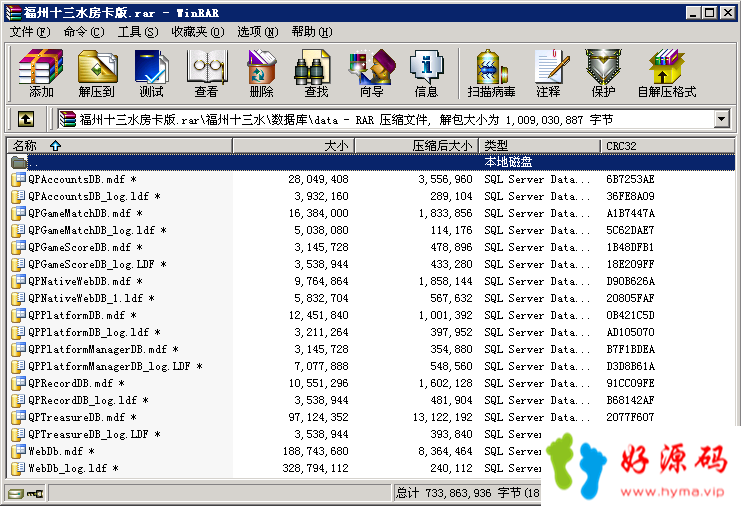Launch the Wizard (向导) tool
The height and width of the screenshot is (506, 741).
pyautogui.click(x=372, y=73)
